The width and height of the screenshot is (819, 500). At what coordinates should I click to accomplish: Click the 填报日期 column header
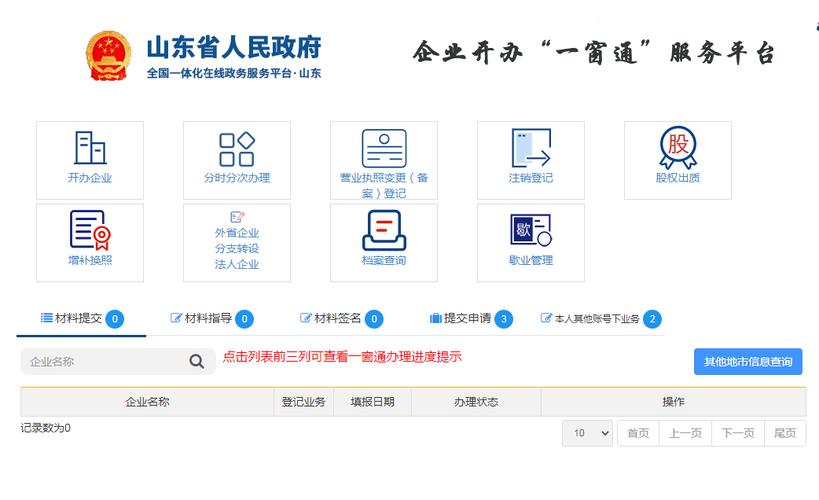[372, 402]
